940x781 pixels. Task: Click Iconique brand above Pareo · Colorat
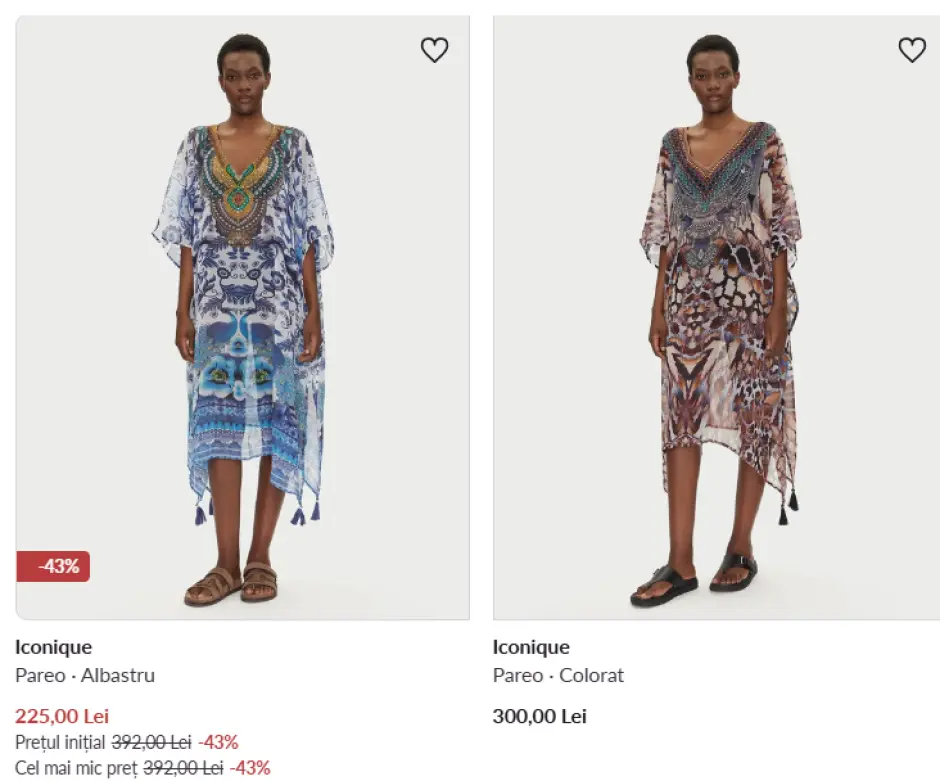pos(531,647)
